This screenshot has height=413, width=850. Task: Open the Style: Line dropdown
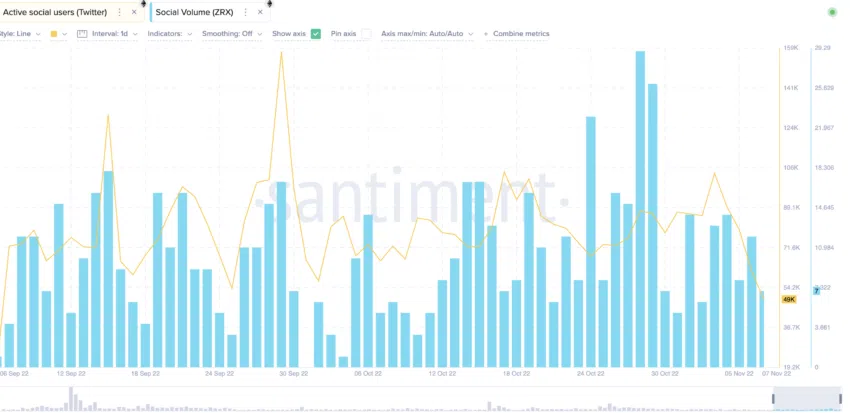tap(20, 34)
